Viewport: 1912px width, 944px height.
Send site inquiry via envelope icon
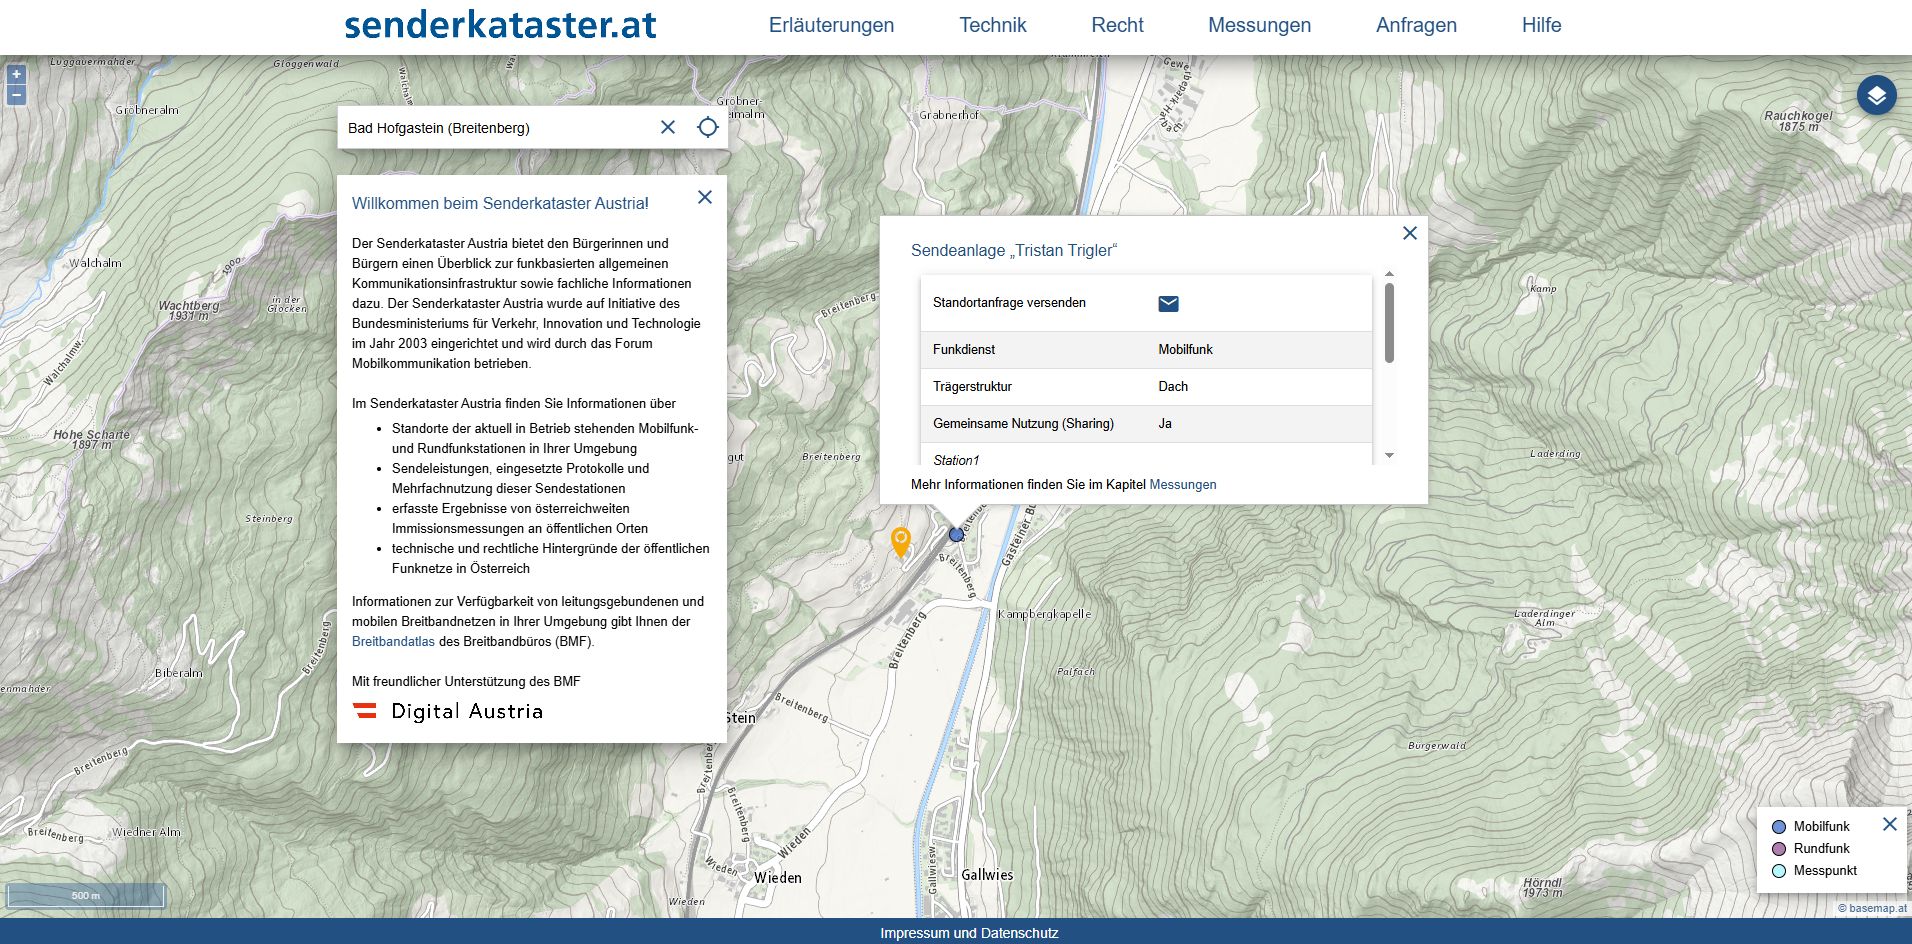tap(1168, 304)
